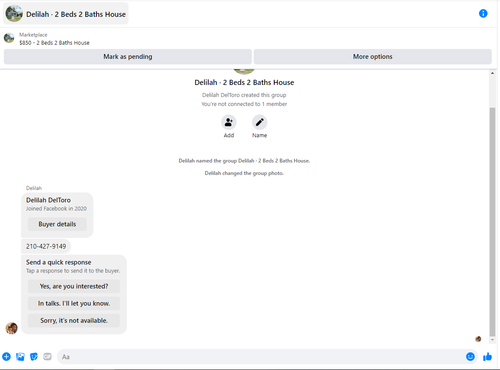Click Delilah's avatar beside the messages
The image size is (500, 370).
pos(12,328)
